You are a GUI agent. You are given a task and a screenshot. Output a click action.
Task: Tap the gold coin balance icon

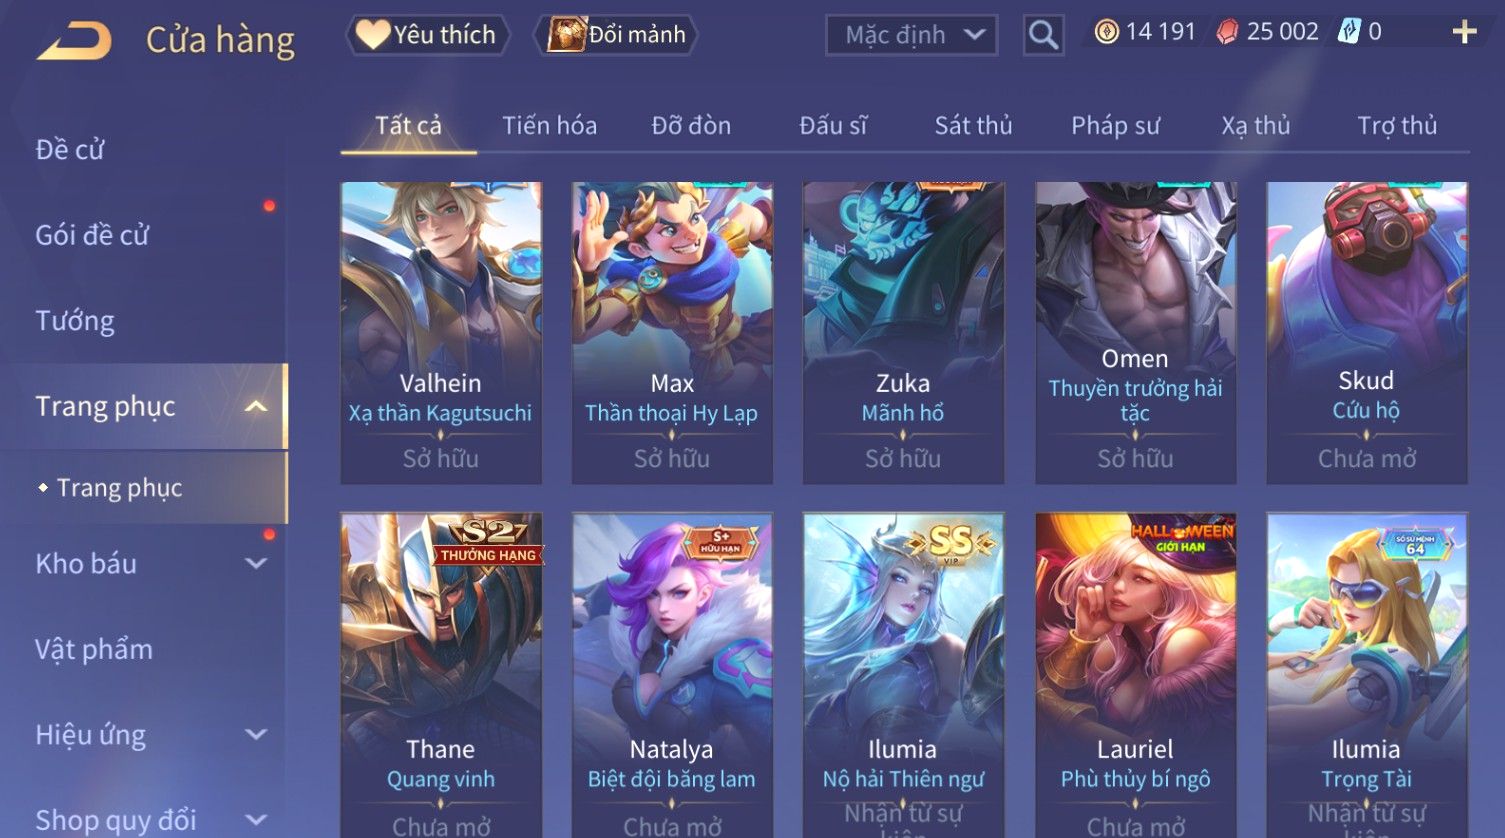(1107, 32)
